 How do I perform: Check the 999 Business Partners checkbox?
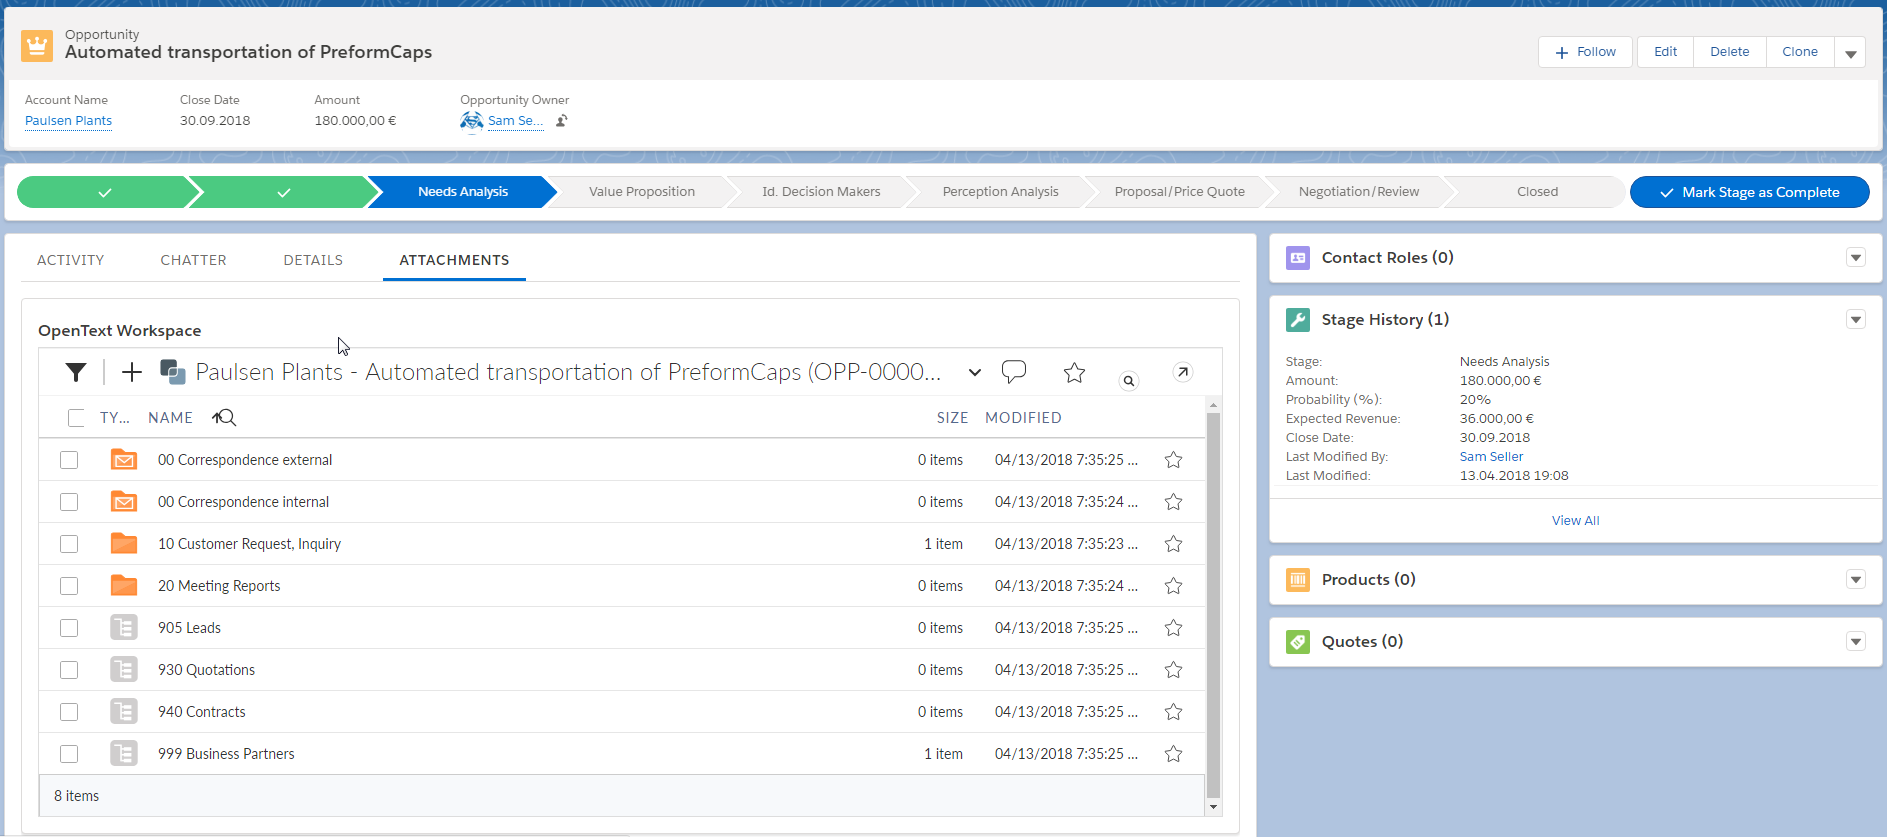pyautogui.click(x=69, y=754)
